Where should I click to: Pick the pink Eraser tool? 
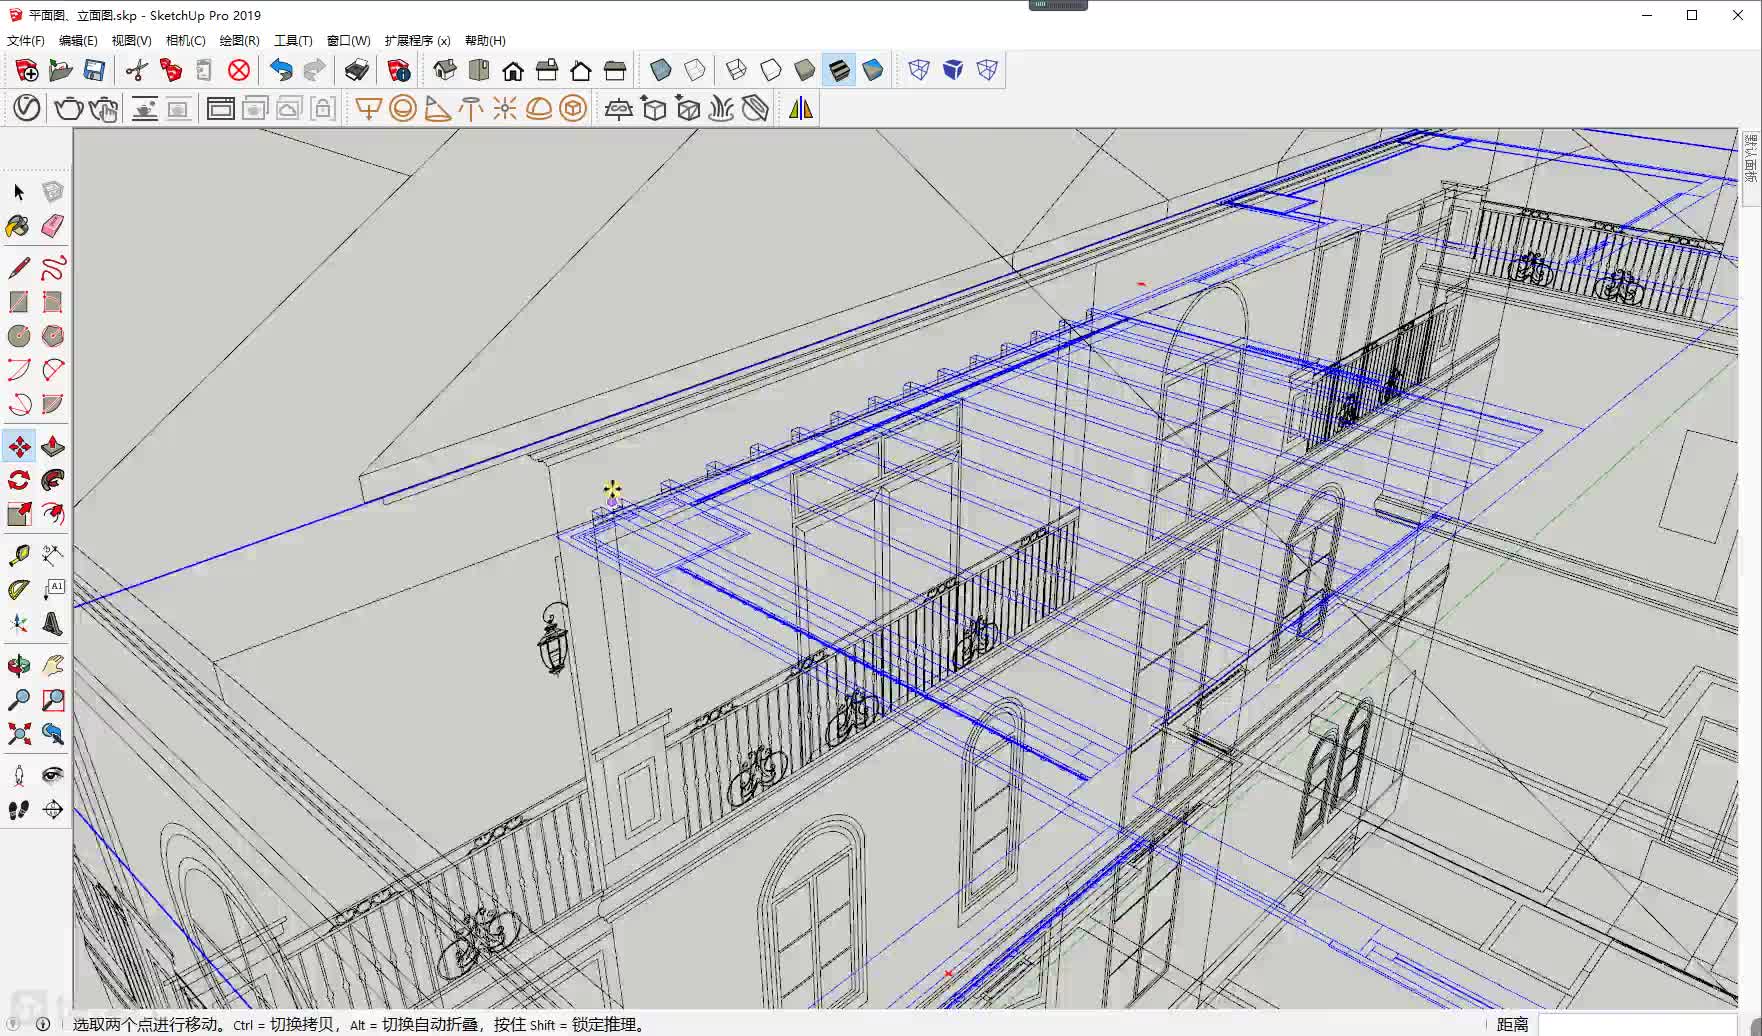[53, 226]
